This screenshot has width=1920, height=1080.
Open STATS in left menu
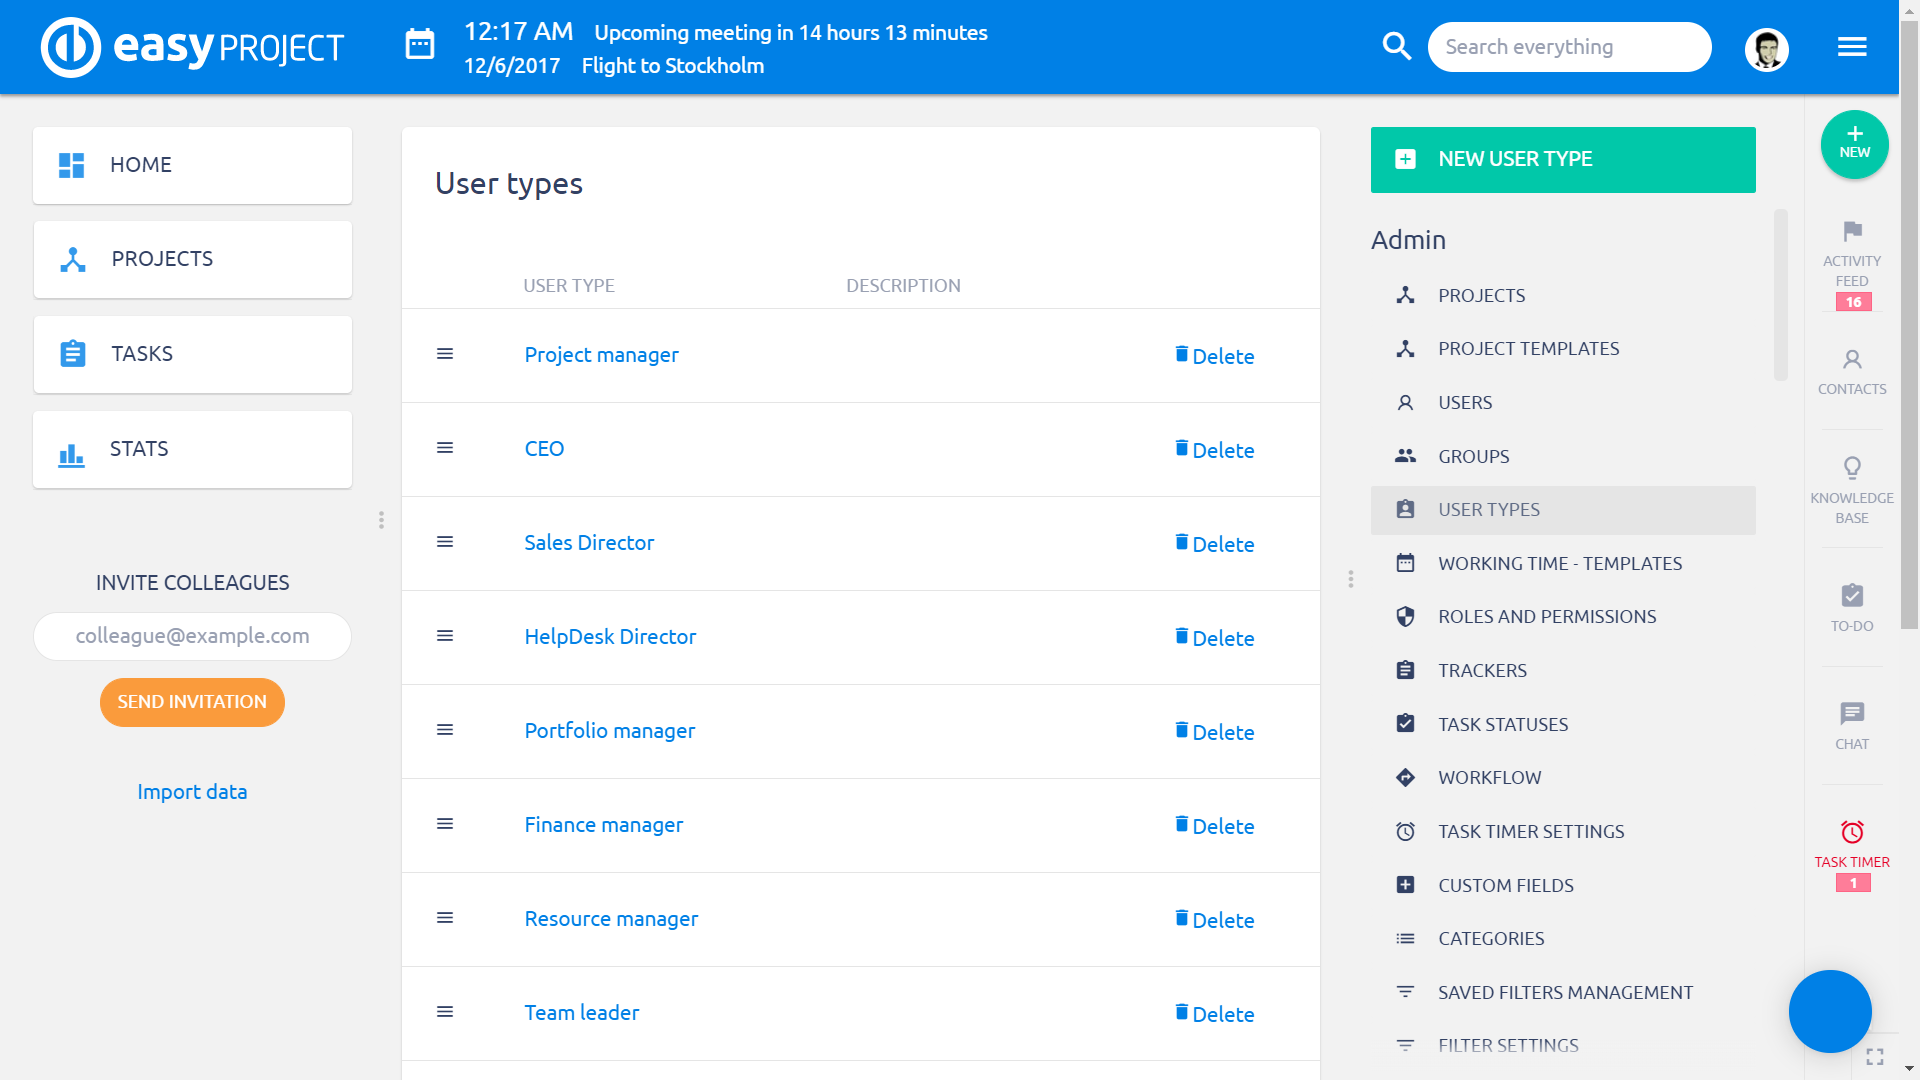pos(192,449)
